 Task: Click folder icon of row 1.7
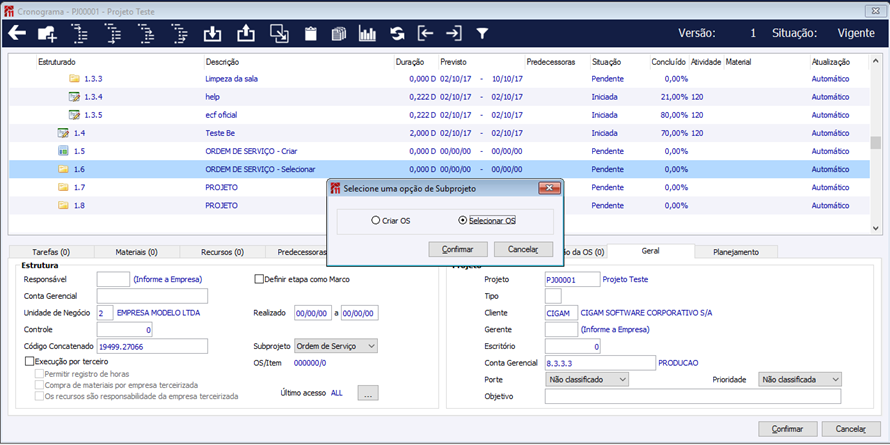pyautogui.click(x=63, y=187)
